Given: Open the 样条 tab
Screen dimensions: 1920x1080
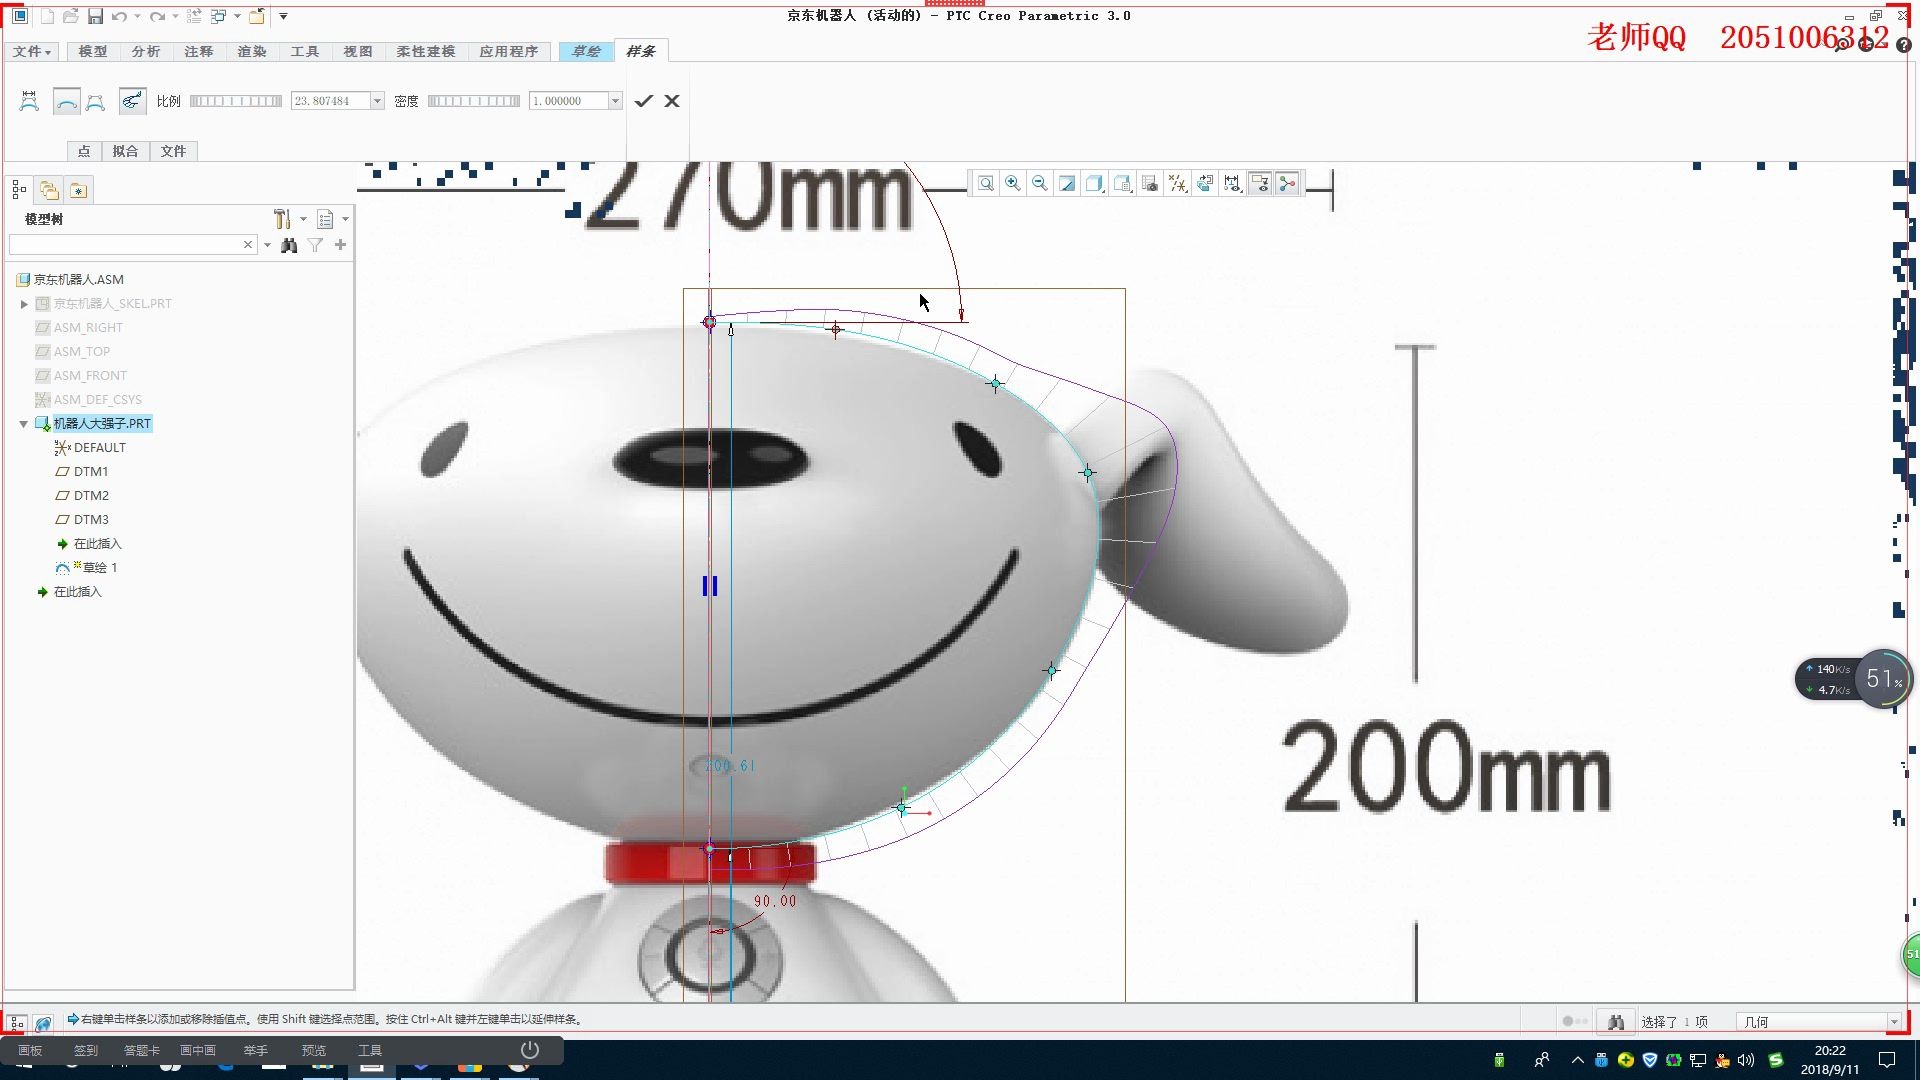Looking at the screenshot, I should (x=641, y=50).
